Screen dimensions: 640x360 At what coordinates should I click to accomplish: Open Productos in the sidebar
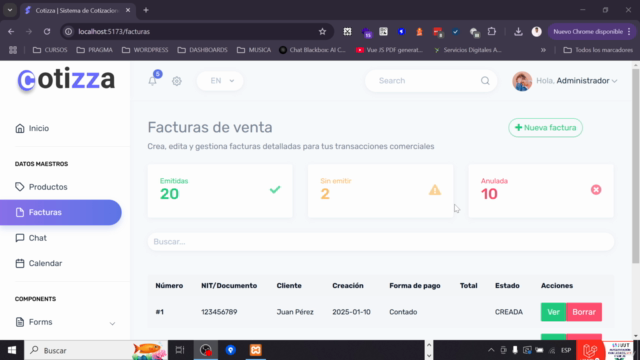click(x=41, y=187)
